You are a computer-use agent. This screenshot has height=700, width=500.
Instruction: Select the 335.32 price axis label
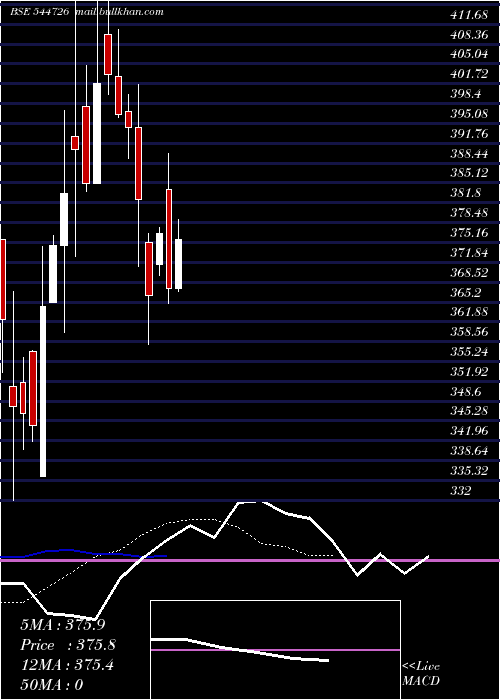pos(469,471)
